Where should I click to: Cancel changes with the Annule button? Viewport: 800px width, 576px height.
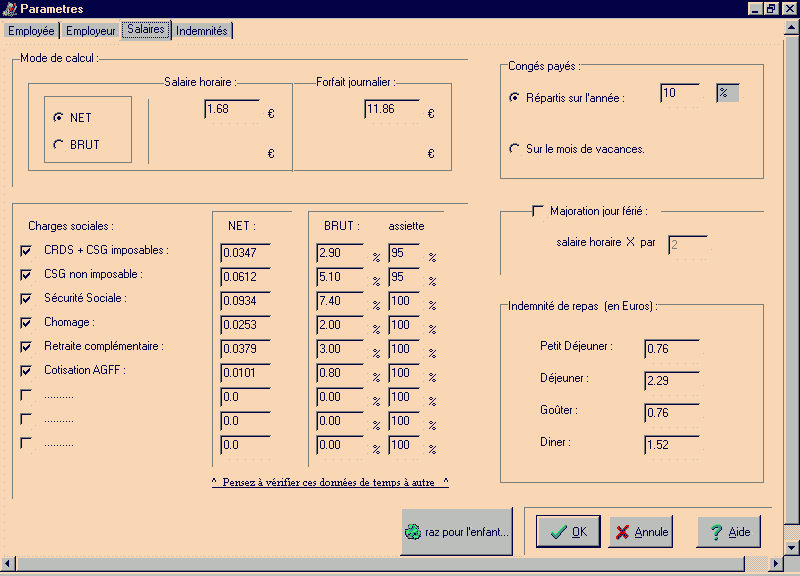pos(641,532)
